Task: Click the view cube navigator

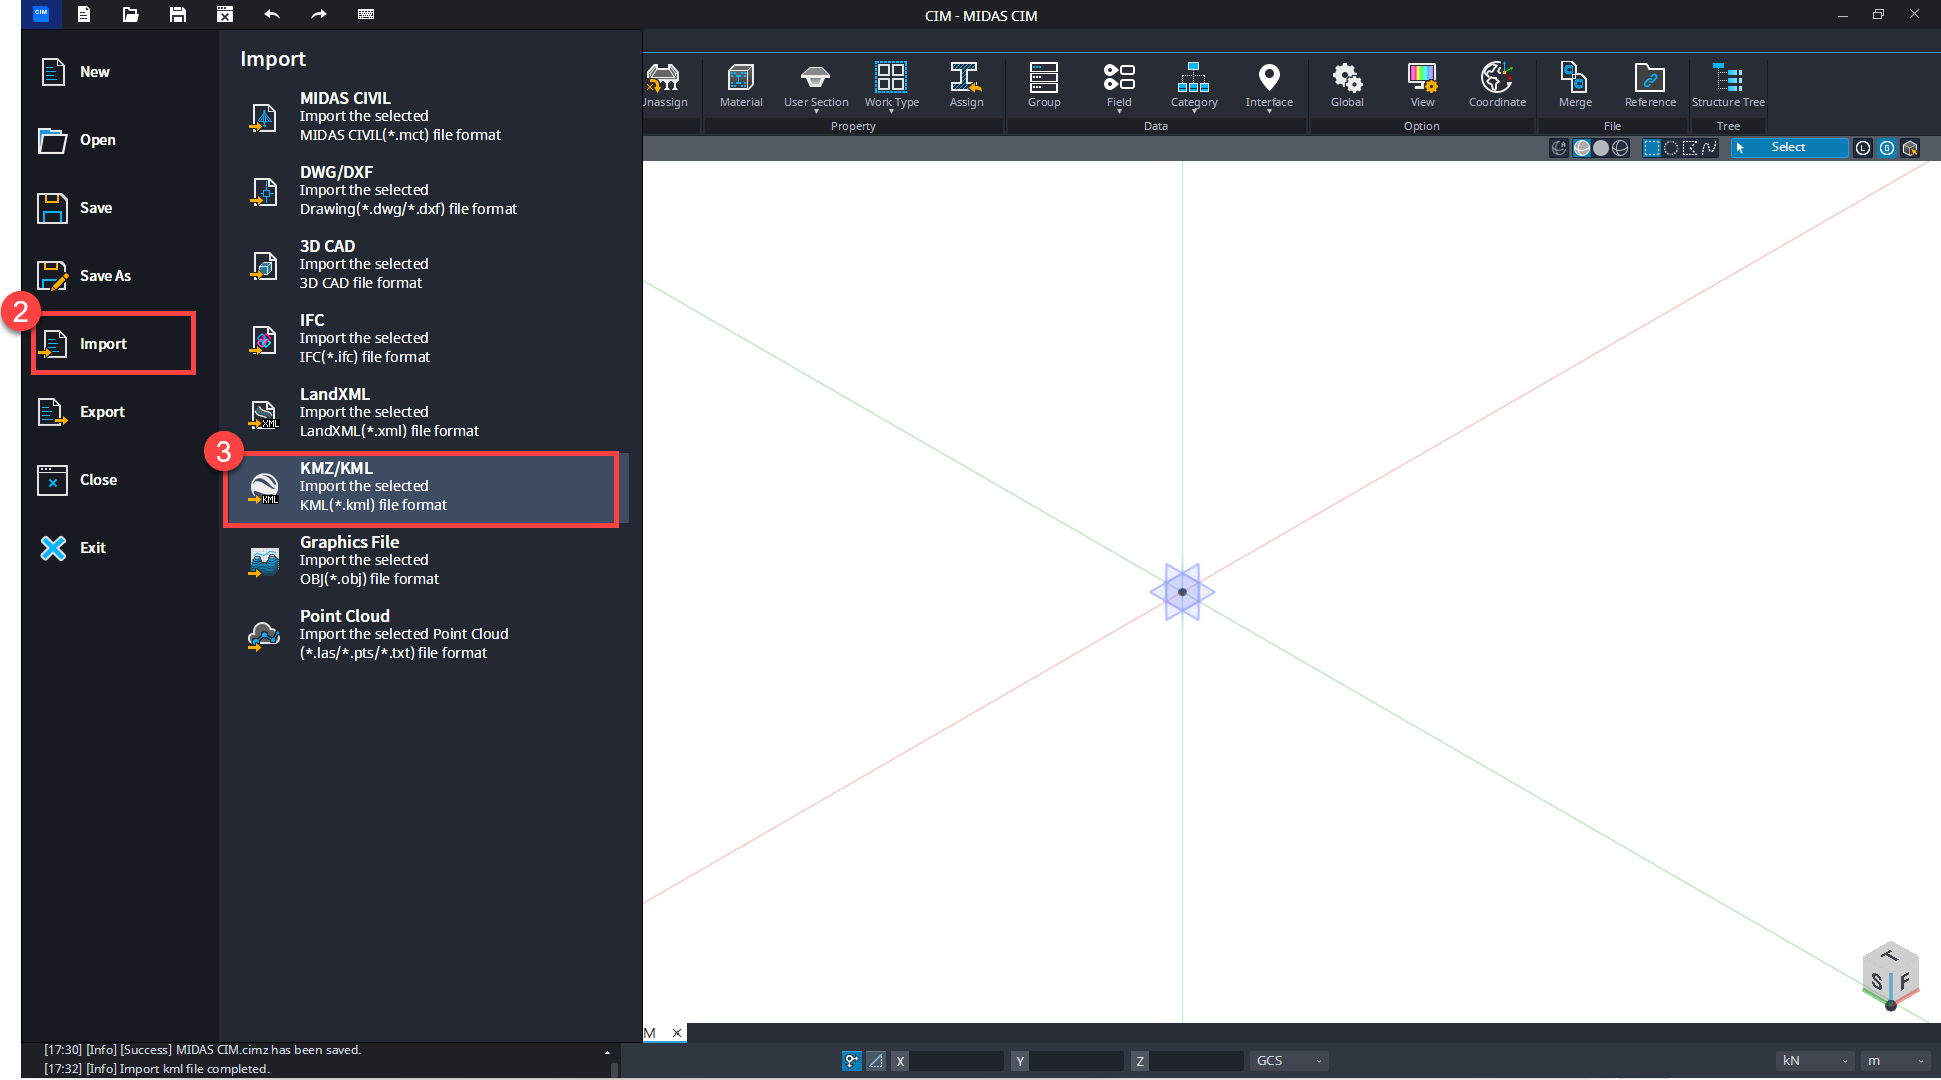Action: 1890,974
